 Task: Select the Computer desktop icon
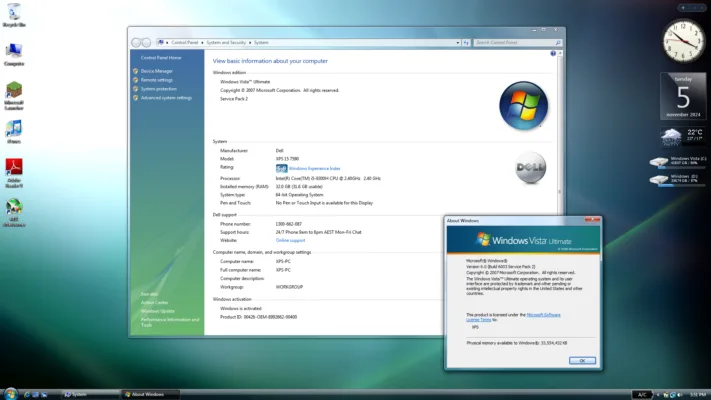[x=14, y=54]
